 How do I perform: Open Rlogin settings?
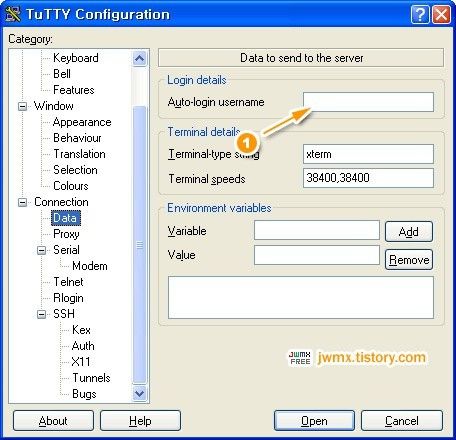pos(68,298)
